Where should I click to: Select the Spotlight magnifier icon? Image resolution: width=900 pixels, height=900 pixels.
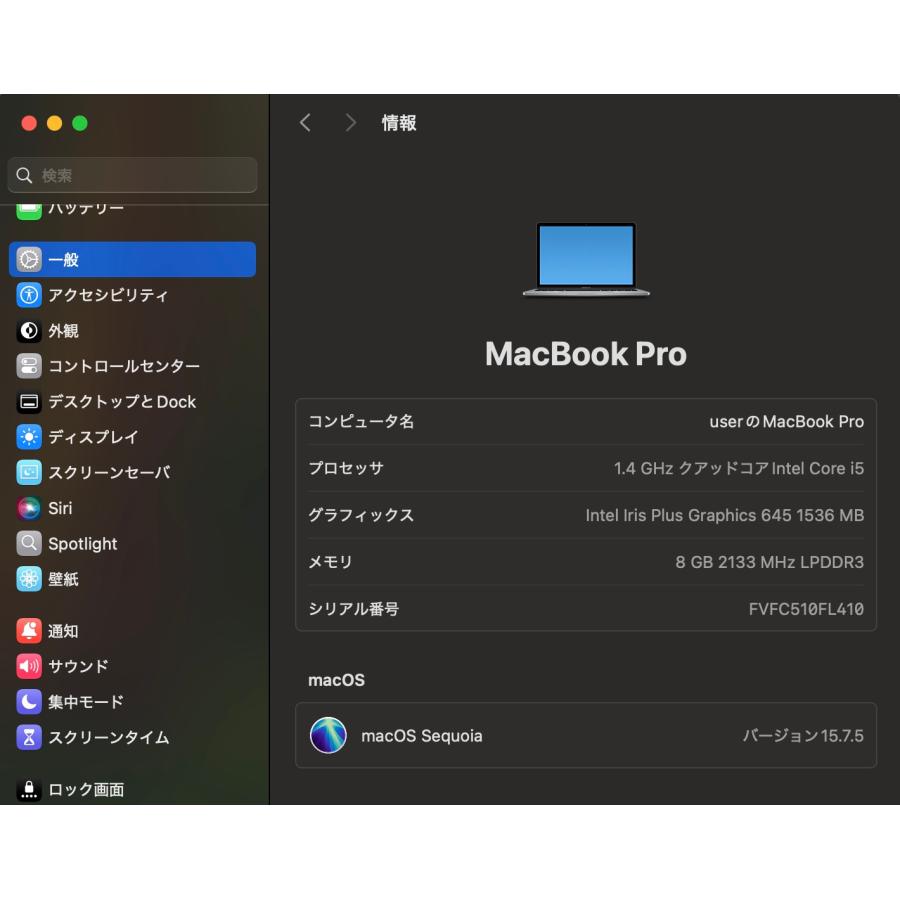coord(29,544)
